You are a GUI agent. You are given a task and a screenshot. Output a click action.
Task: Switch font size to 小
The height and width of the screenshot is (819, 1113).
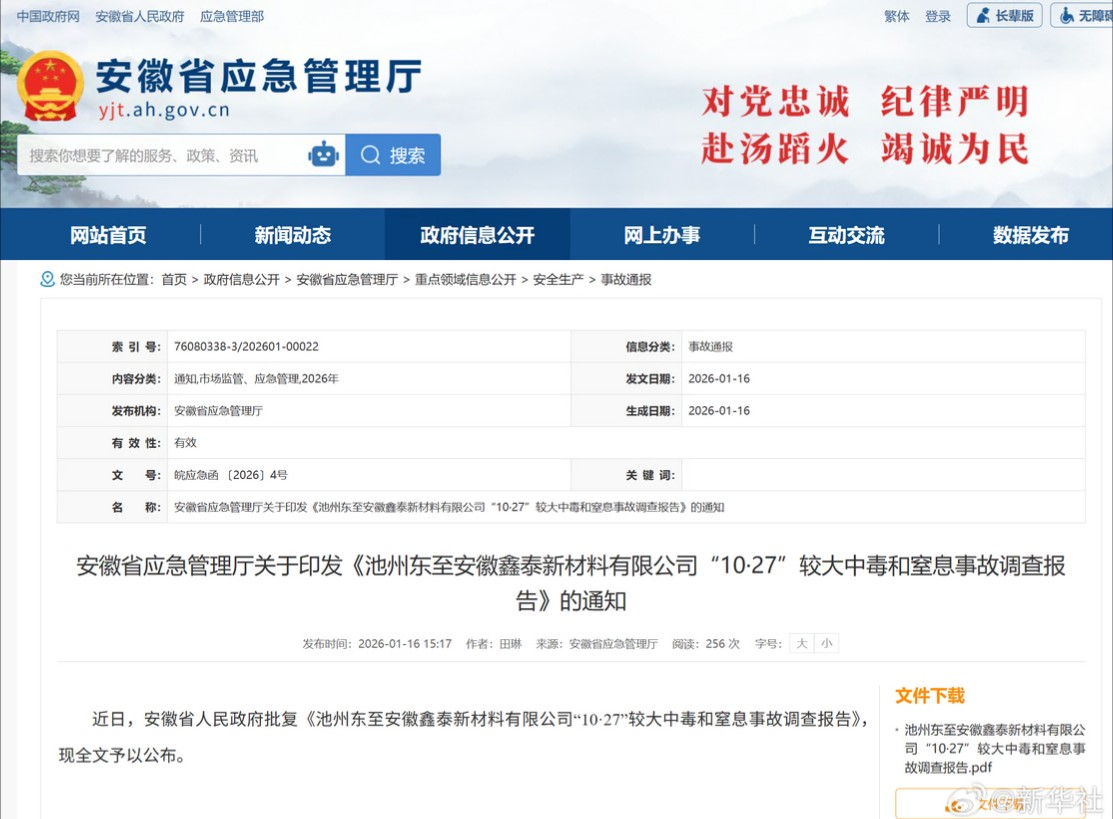826,644
